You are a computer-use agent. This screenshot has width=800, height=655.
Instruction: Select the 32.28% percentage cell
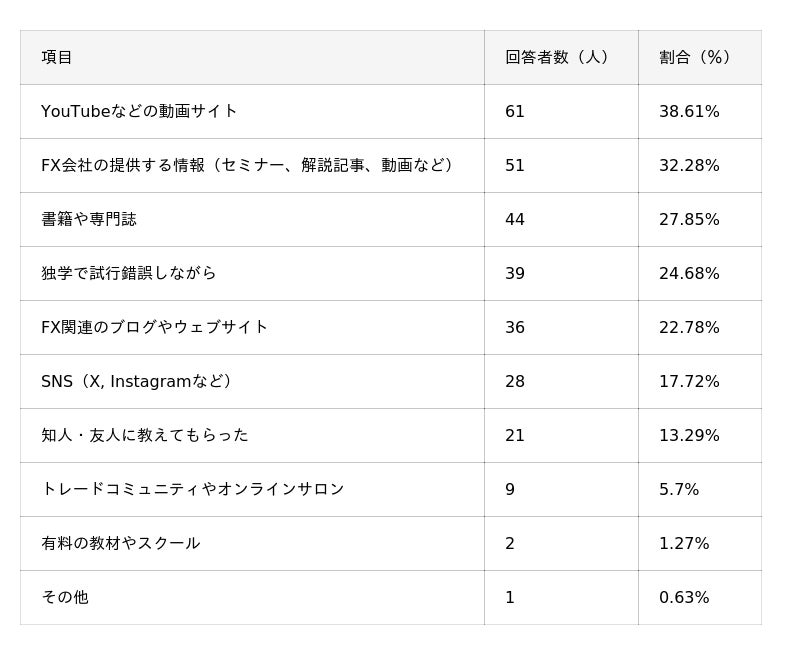(x=689, y=165)
